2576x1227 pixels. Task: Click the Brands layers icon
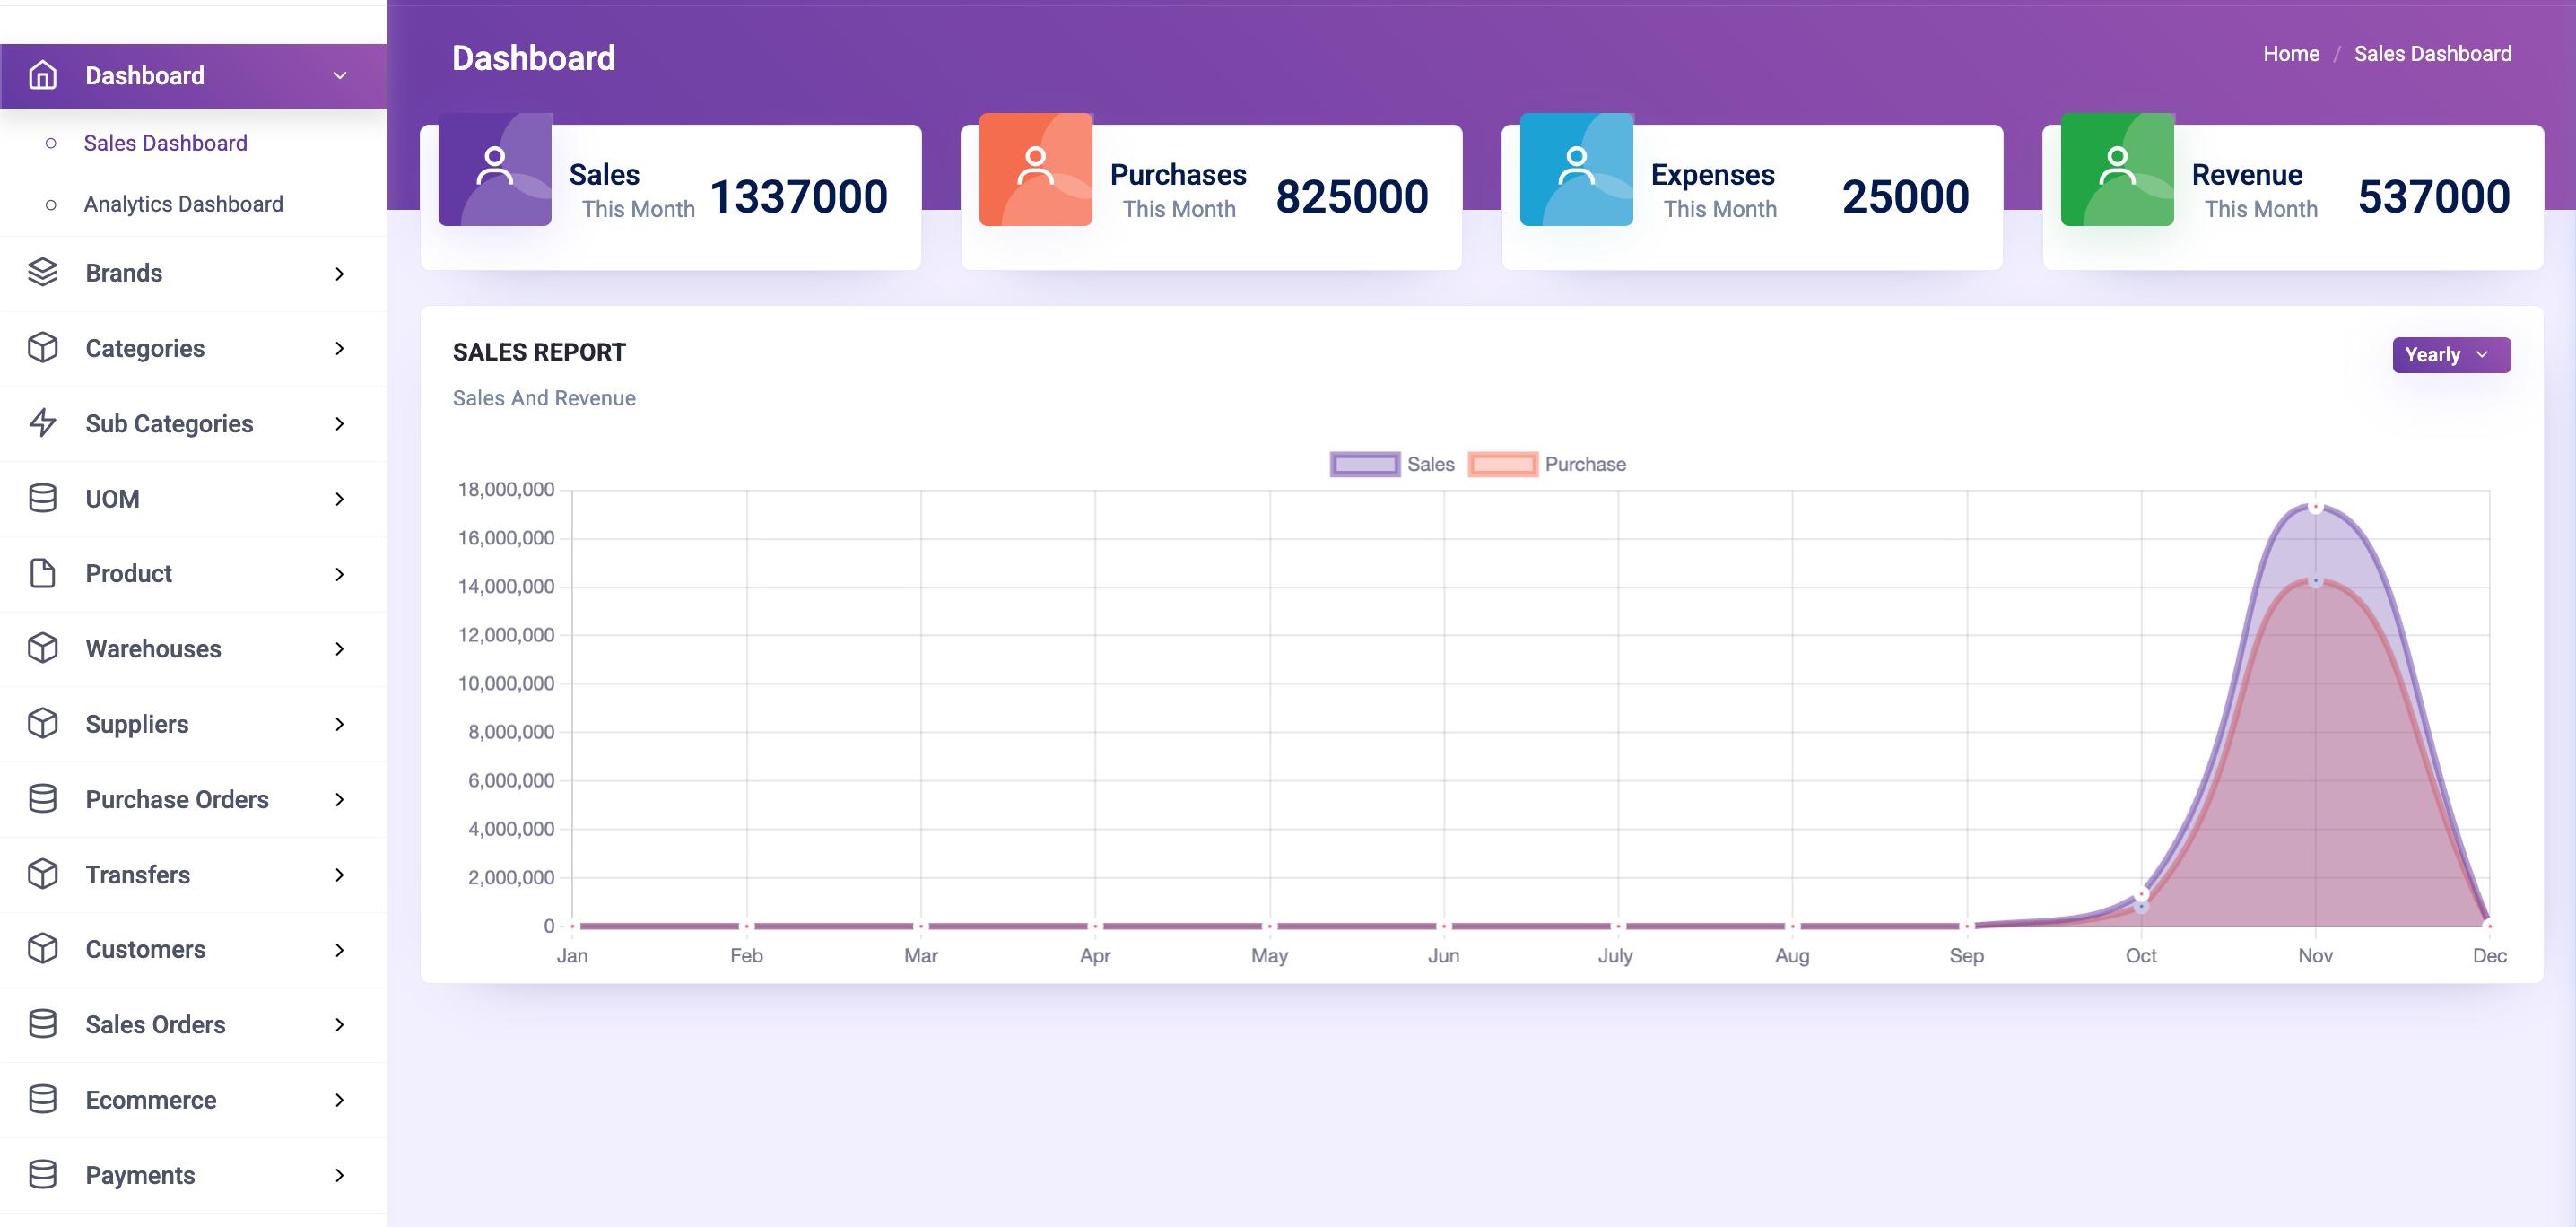pos(42,272)
